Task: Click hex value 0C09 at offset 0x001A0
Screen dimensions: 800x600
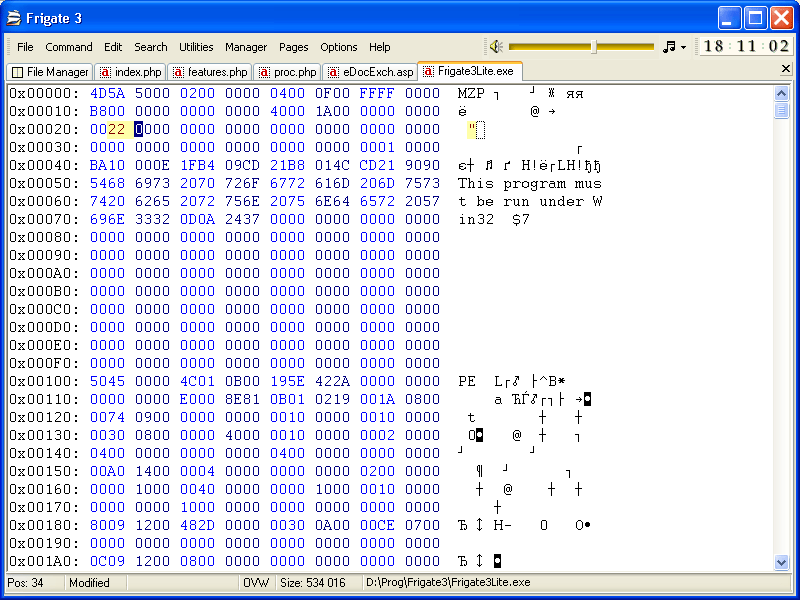Action: click(x=107, y=561)
